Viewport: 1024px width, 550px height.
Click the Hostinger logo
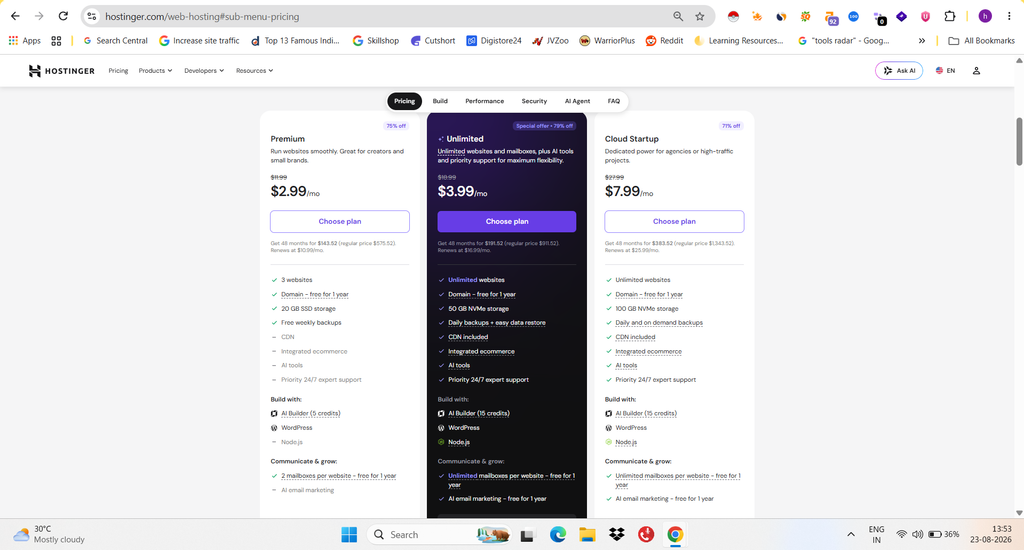tap(62, 71)
